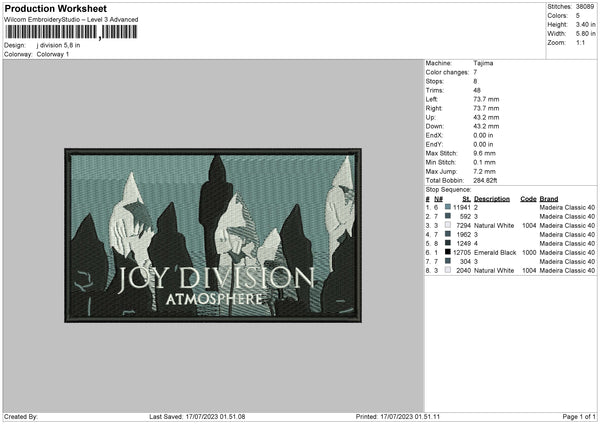
Task: Click the Max Jump value '7.2 mm'
Action: pyautogui.click(x=484, y=171)
